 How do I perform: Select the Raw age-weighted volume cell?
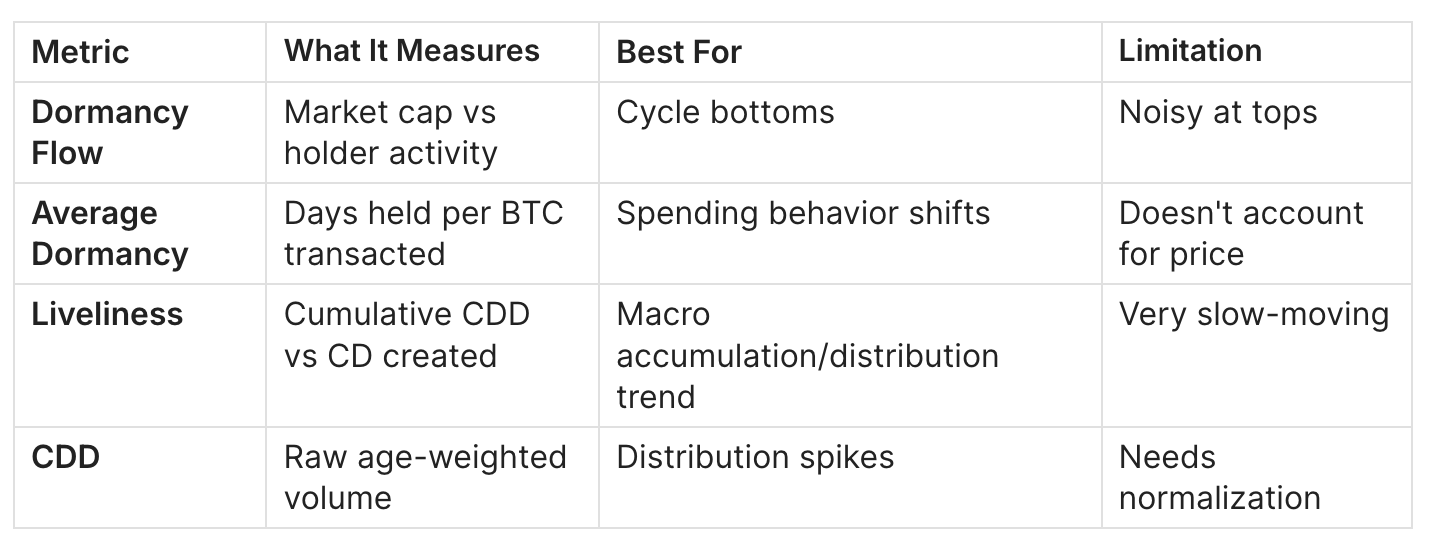pos(425,477)
